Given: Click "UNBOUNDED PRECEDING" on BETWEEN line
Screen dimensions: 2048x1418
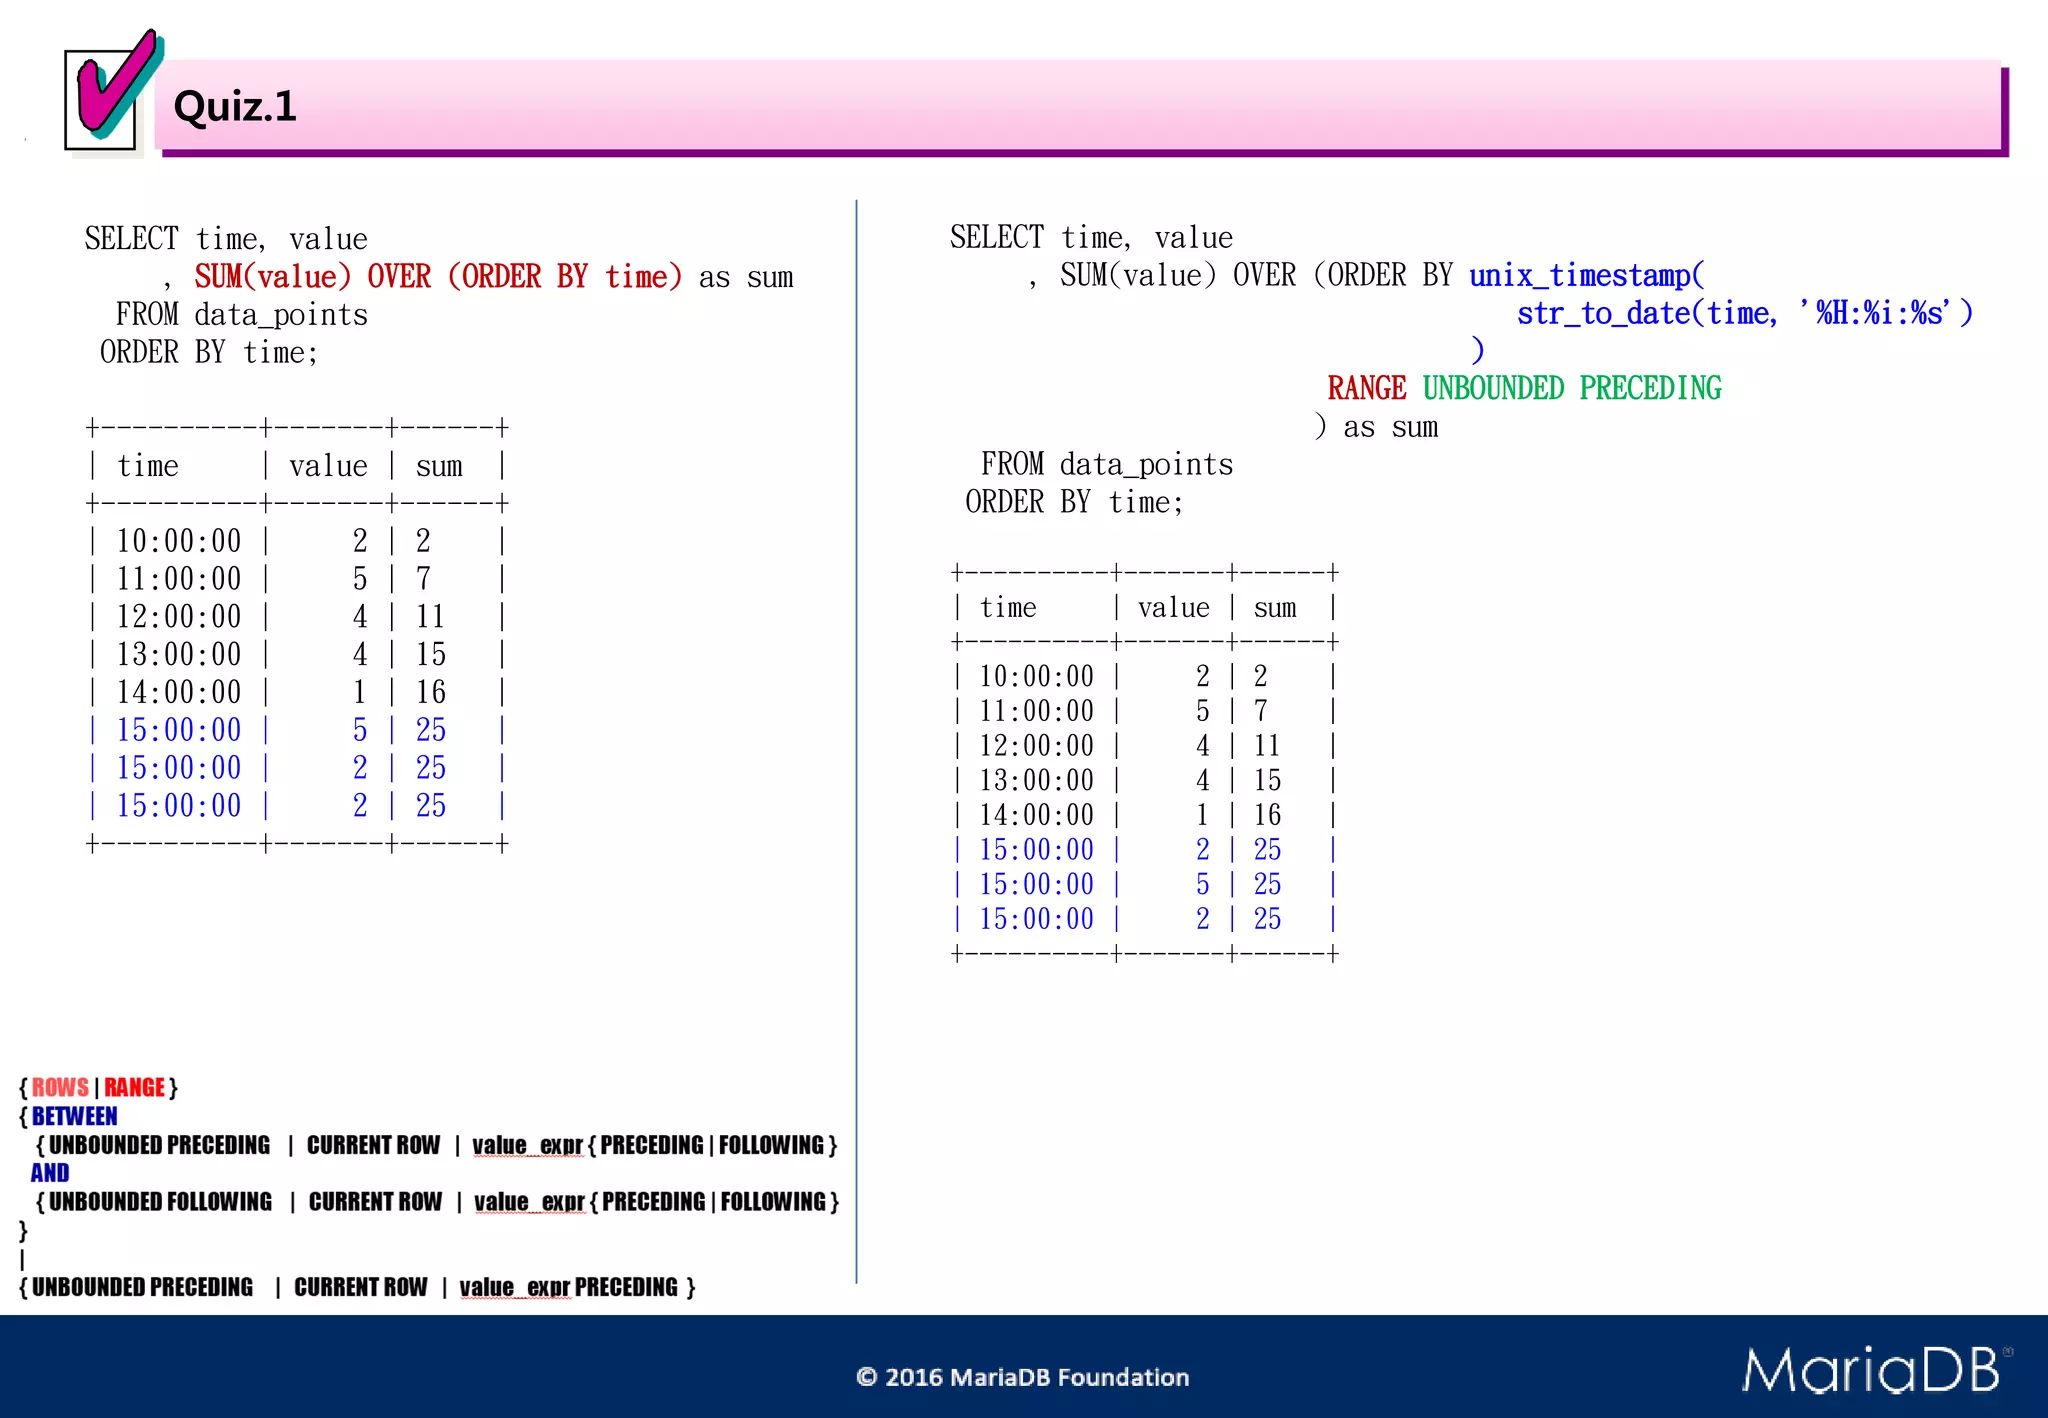Looking at the screenshot, I should pos(159,1144).
